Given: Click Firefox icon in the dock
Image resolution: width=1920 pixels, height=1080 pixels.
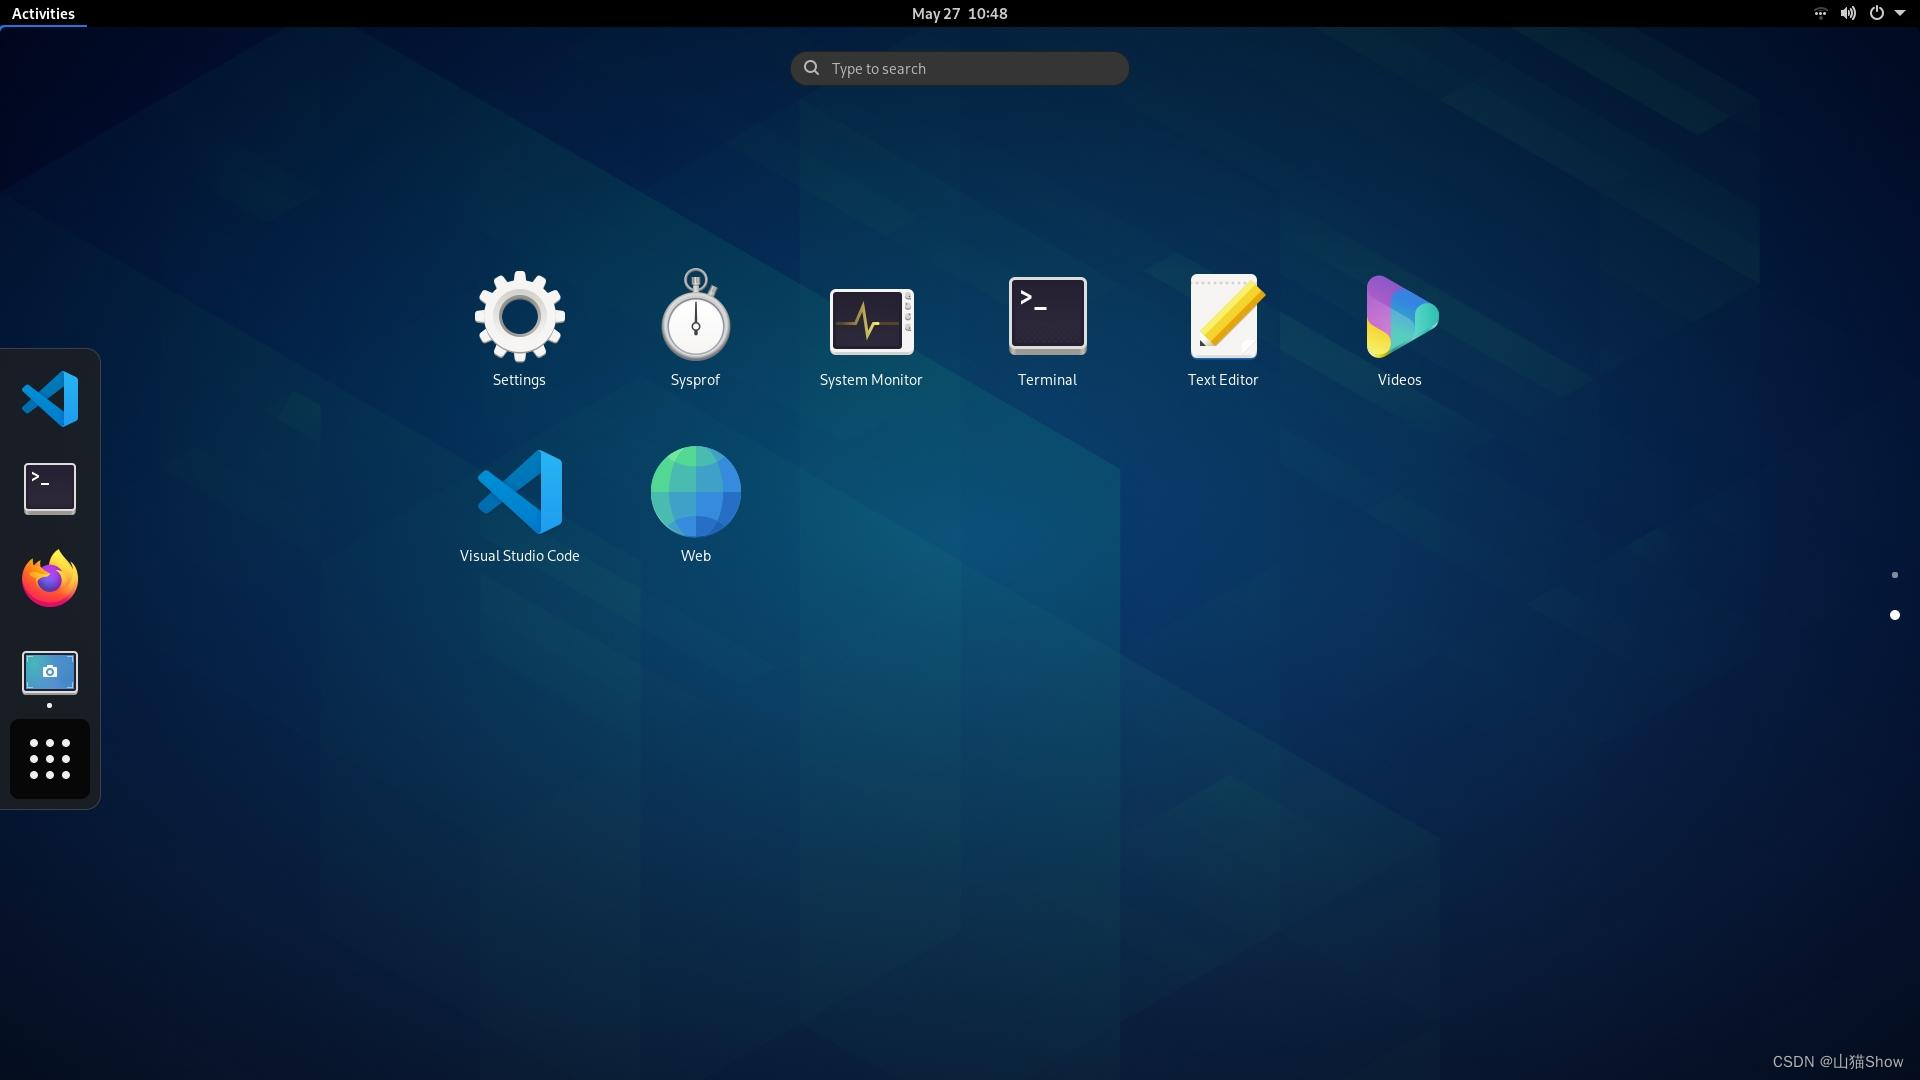Looking at the screenshot, I should coord(50,579).
